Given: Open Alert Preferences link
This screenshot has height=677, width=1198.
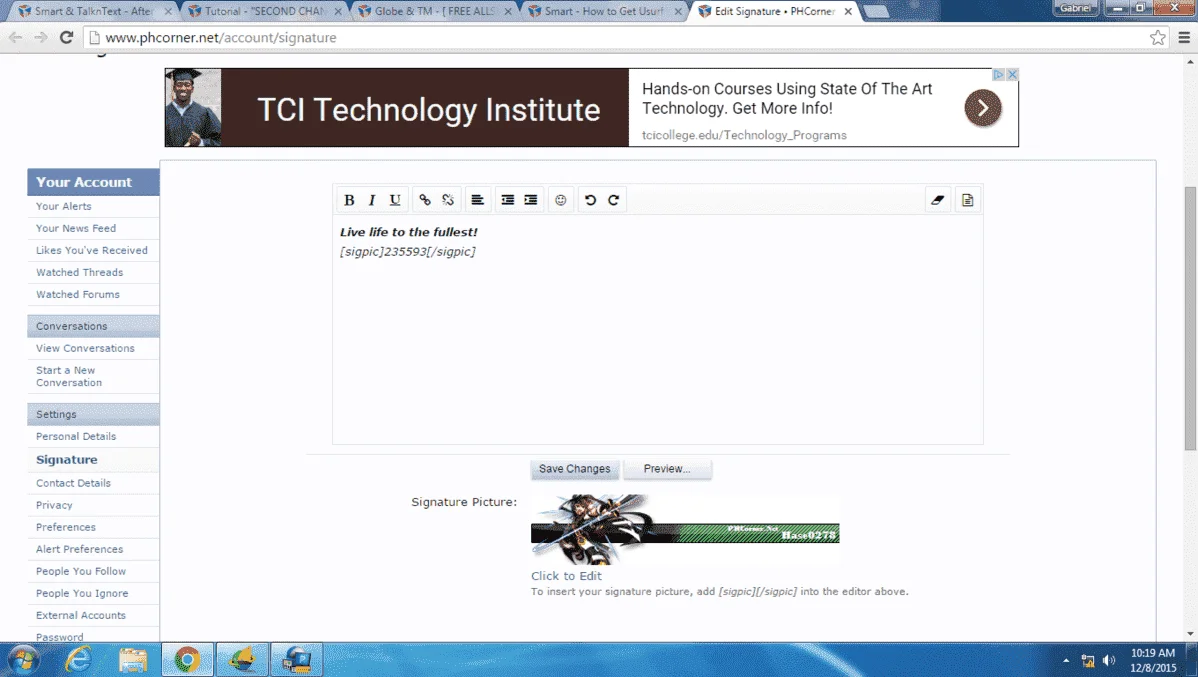Looking at the screenshot, I should click(79, 550).
